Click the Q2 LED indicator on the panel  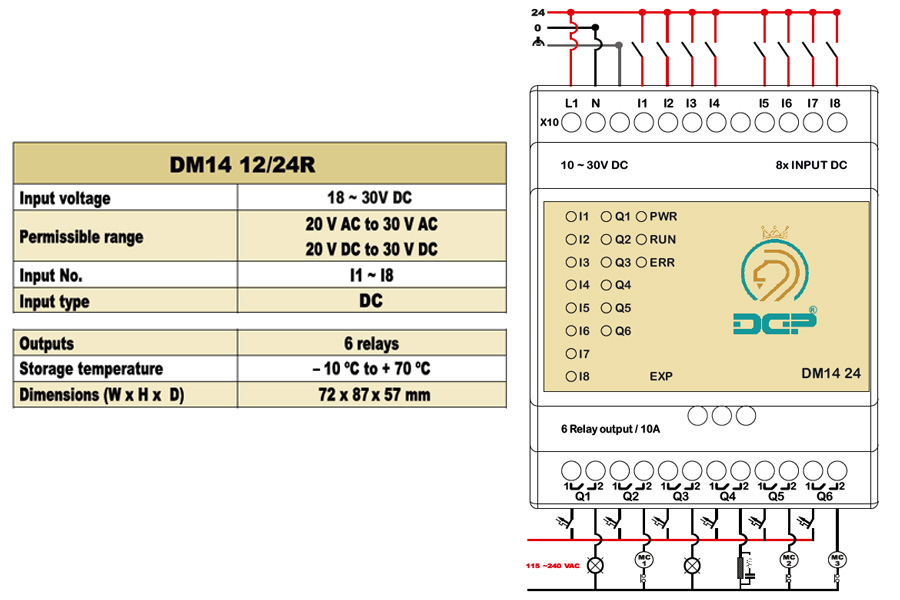click(606, 239)
